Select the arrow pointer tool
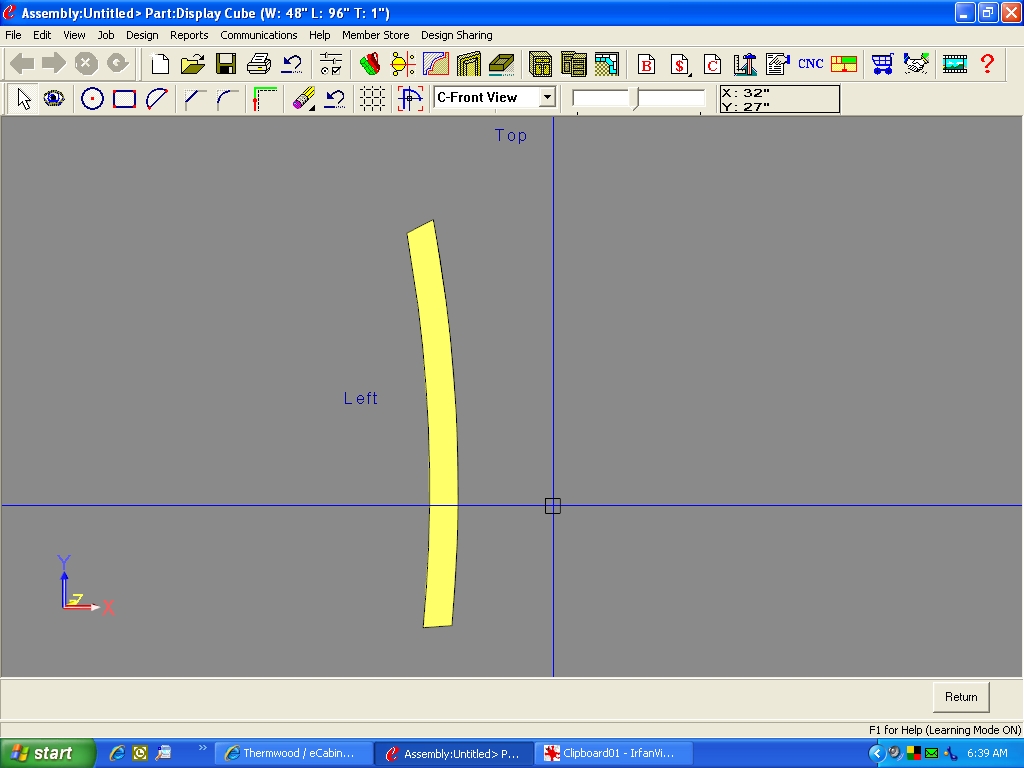 pos(24,99)
